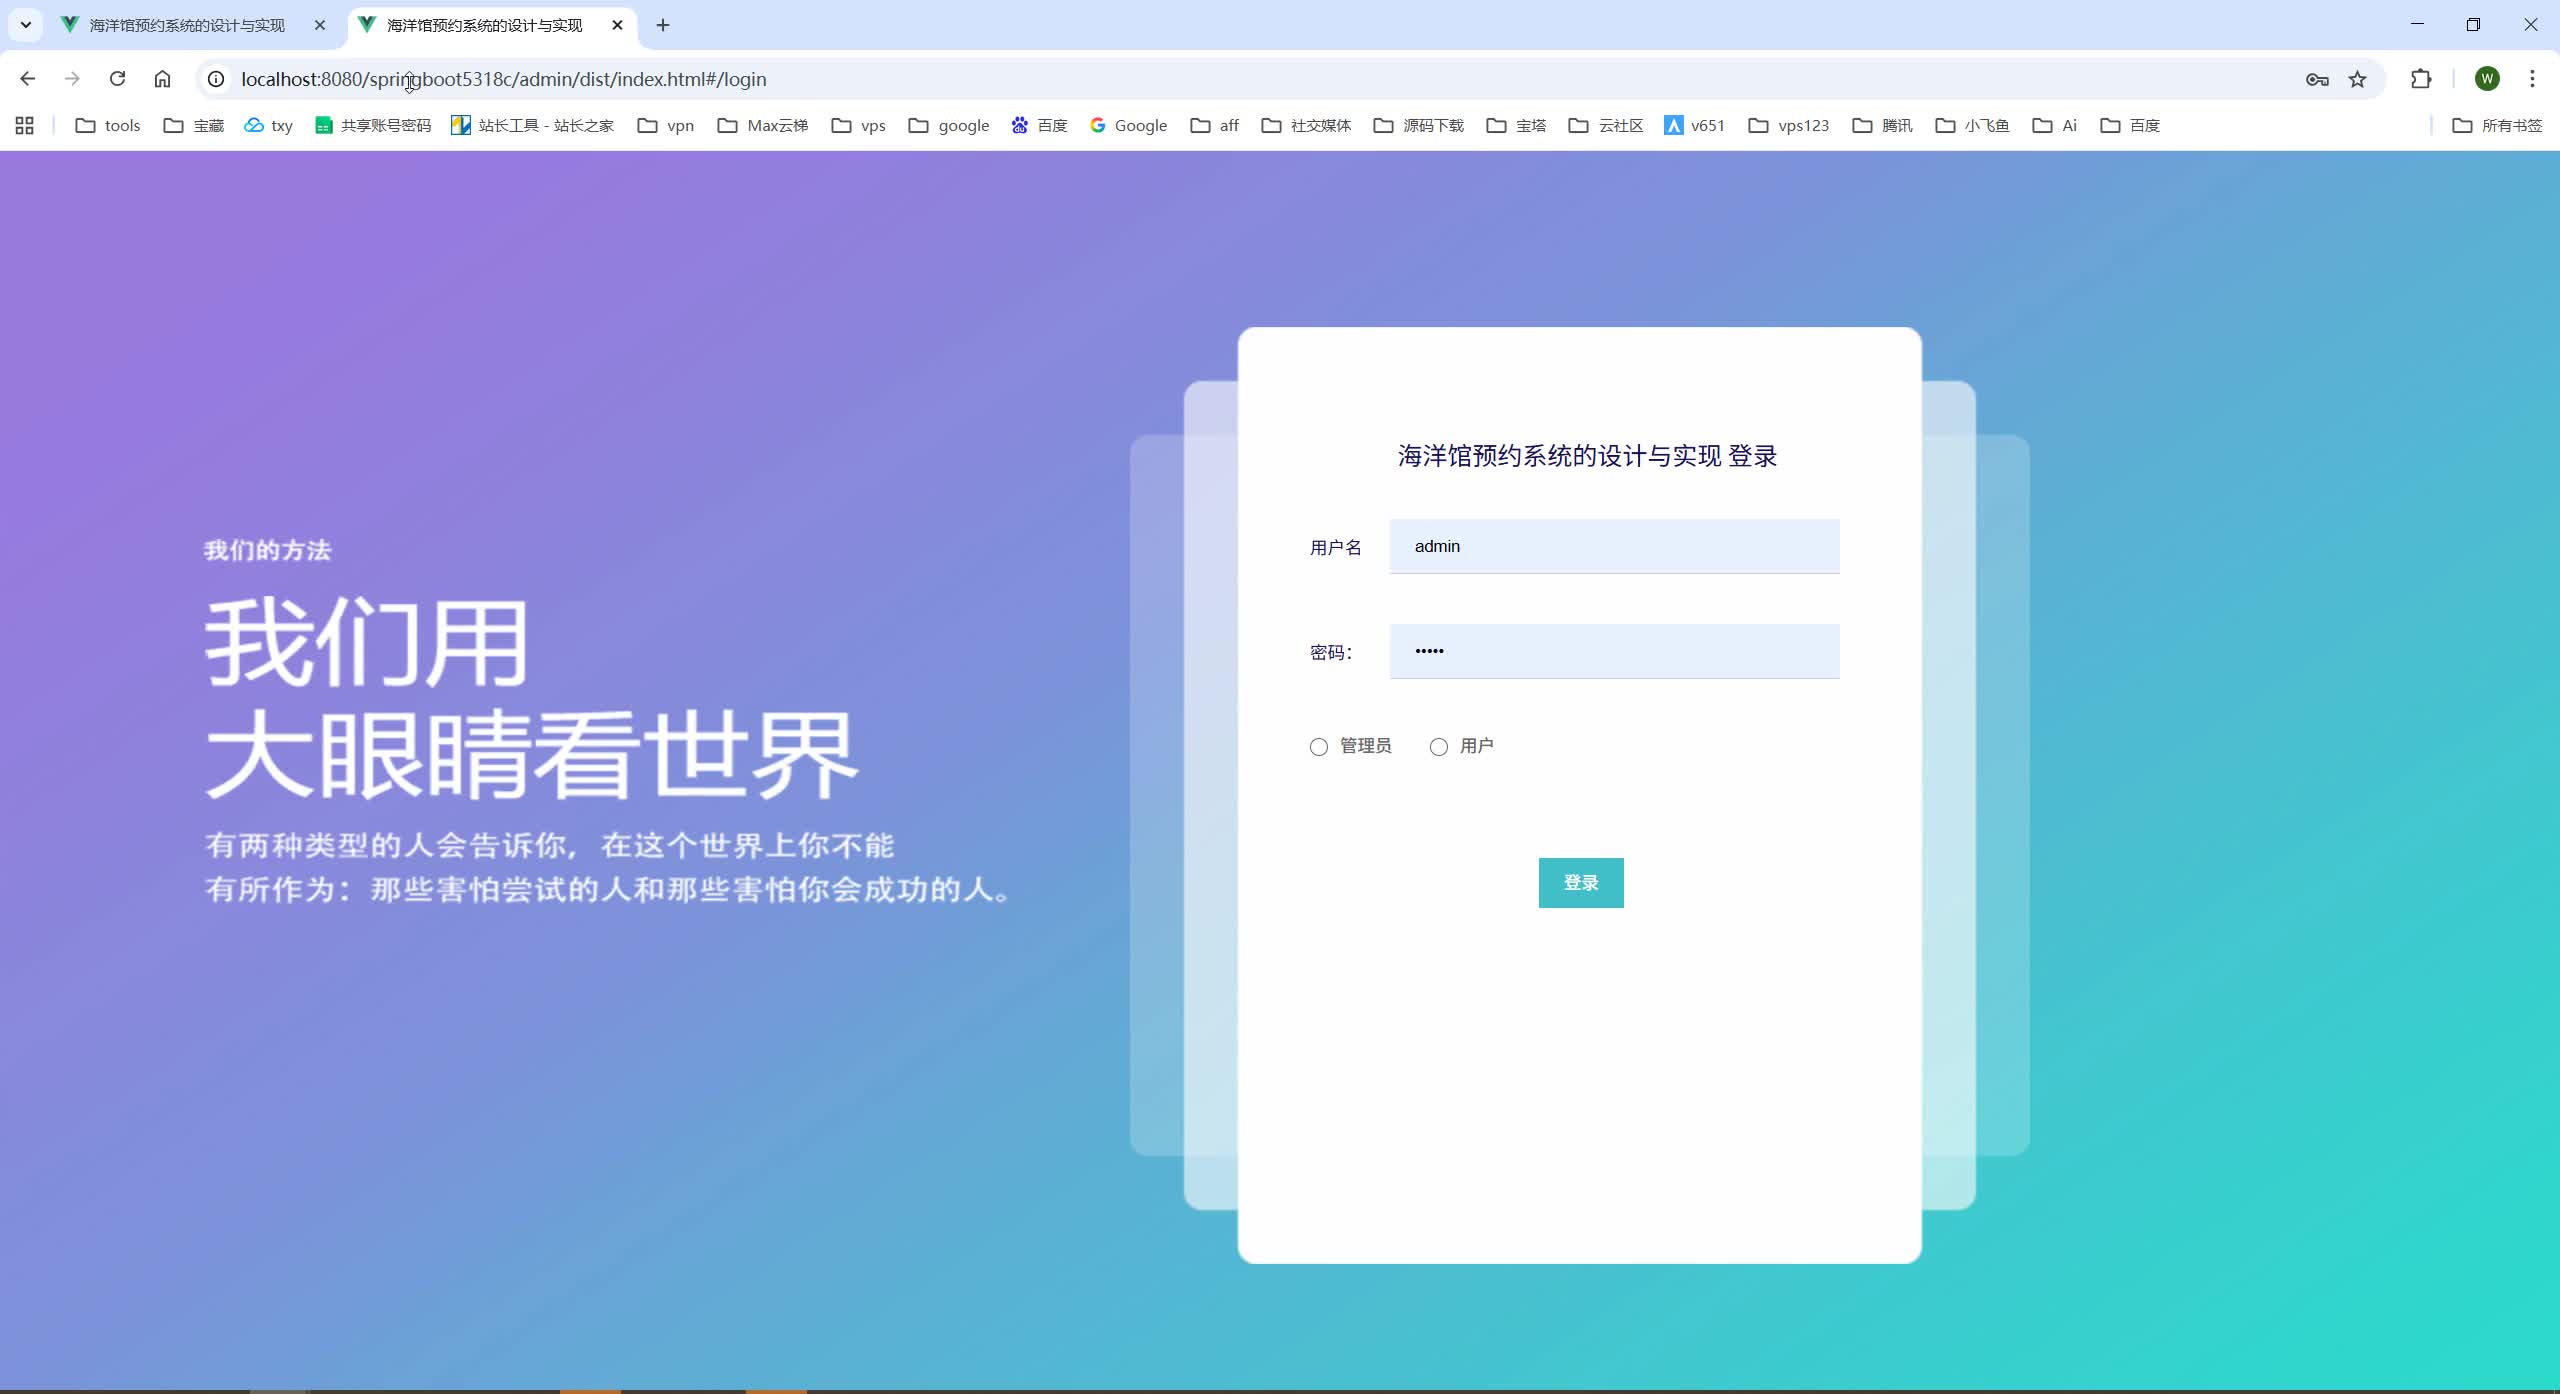
Task: Toggle the bookmark star in address bar
Action: 2356,79
